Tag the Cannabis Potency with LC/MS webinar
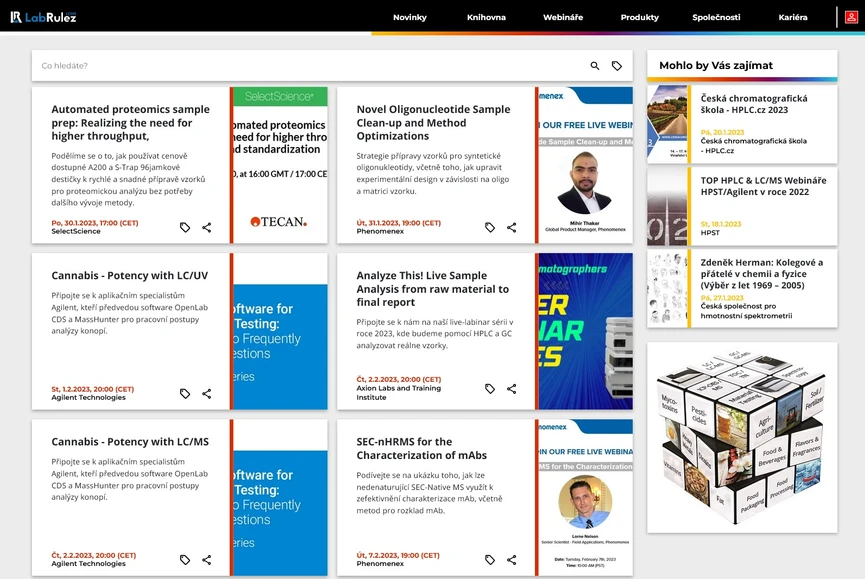The height and width of the screenshot is (579, 865). [185, 560]
